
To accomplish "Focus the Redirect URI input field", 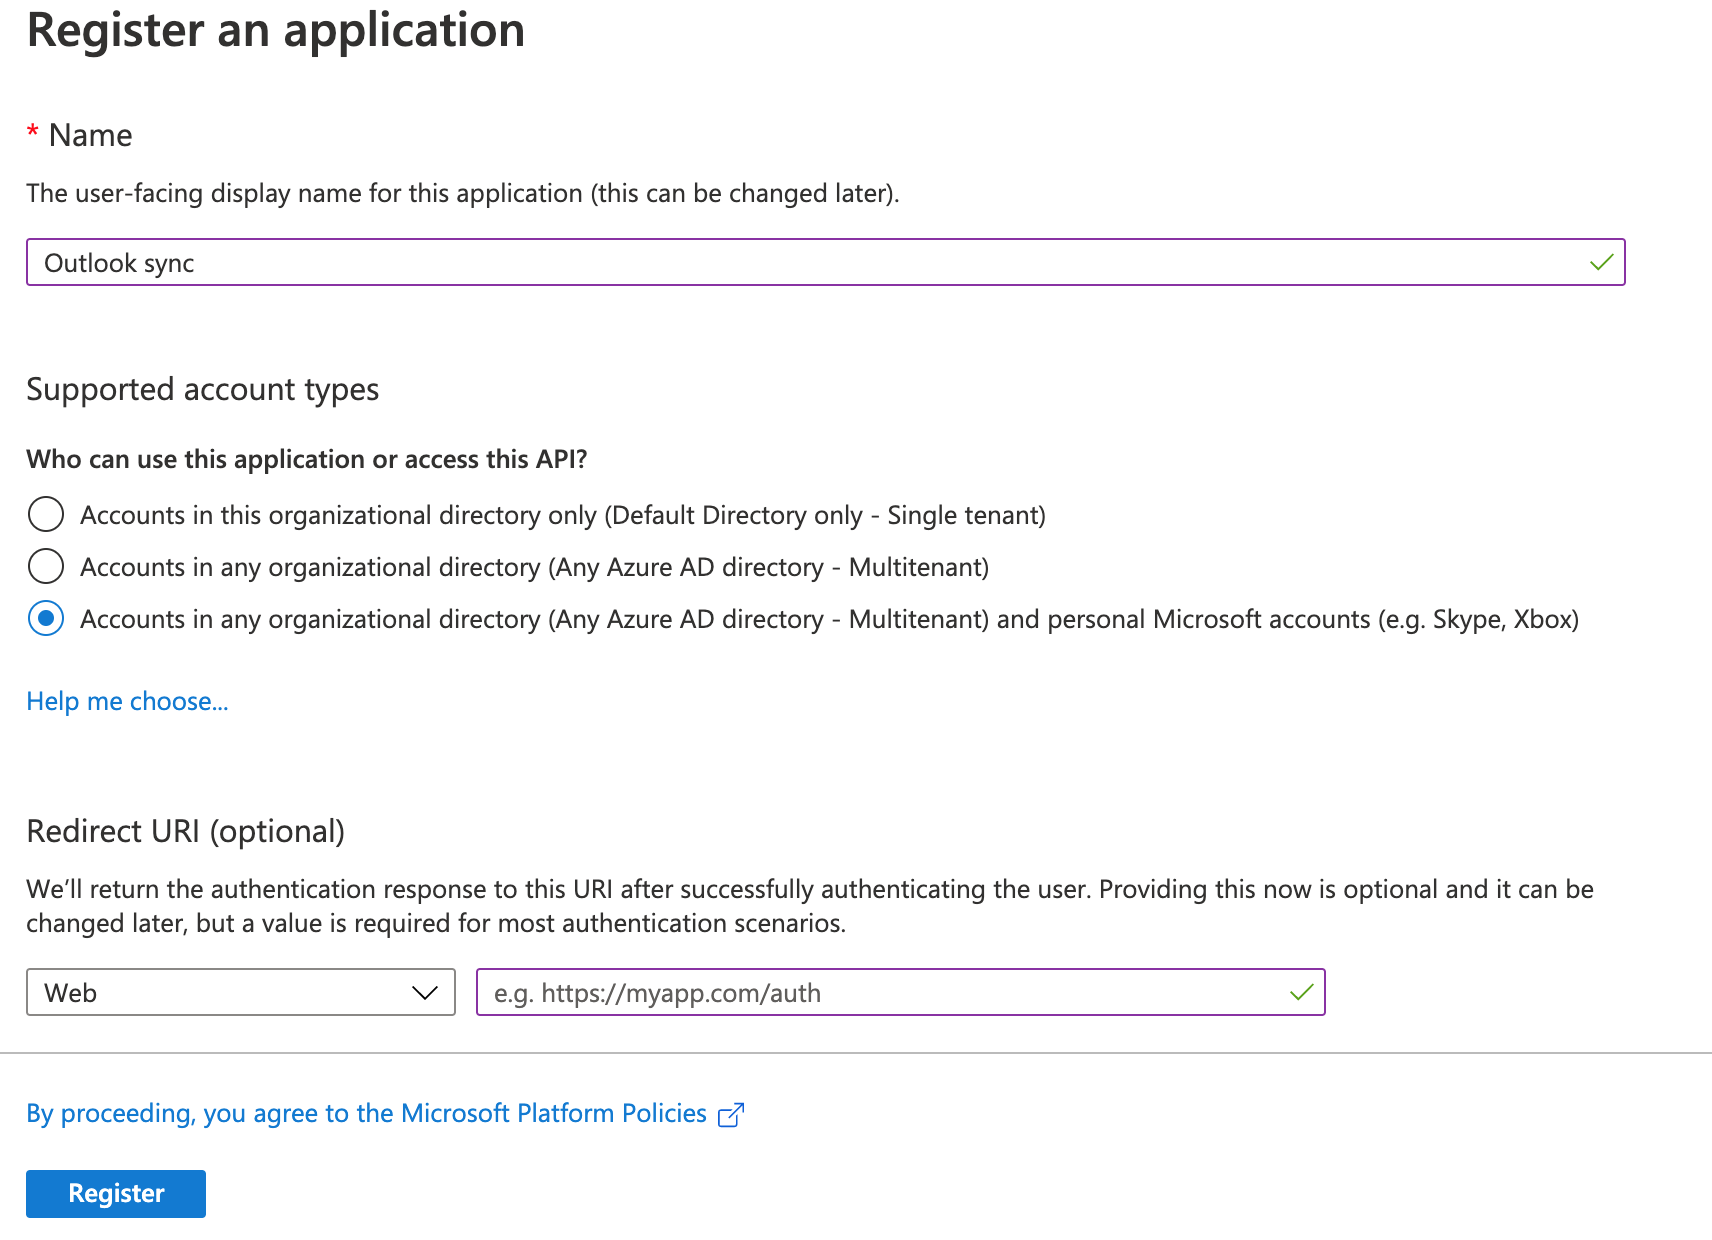I will 880,993.
